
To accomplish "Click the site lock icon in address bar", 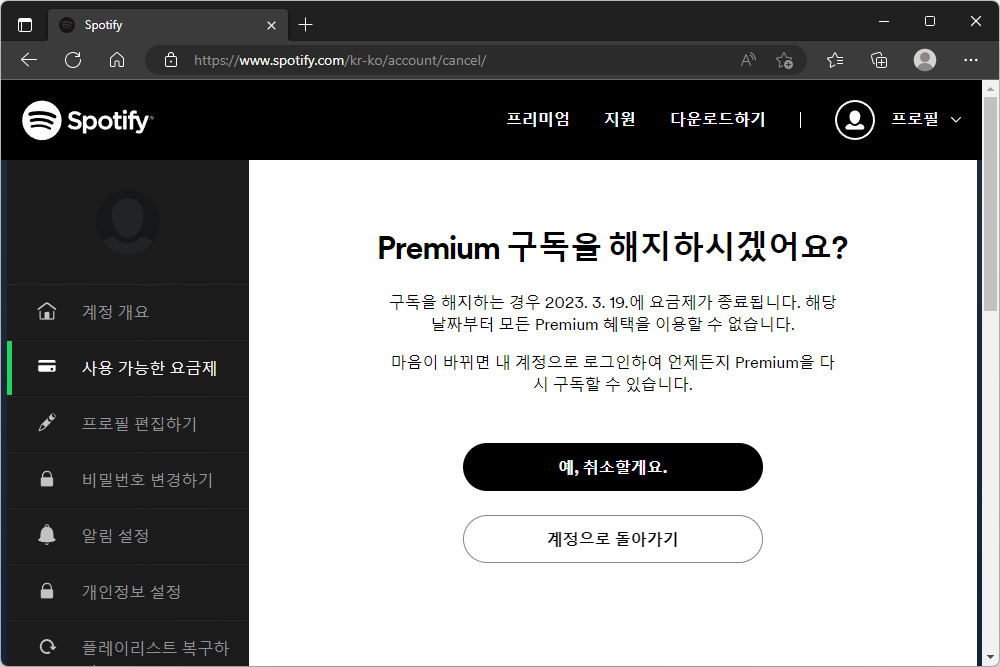I will [x=171, y=60].
